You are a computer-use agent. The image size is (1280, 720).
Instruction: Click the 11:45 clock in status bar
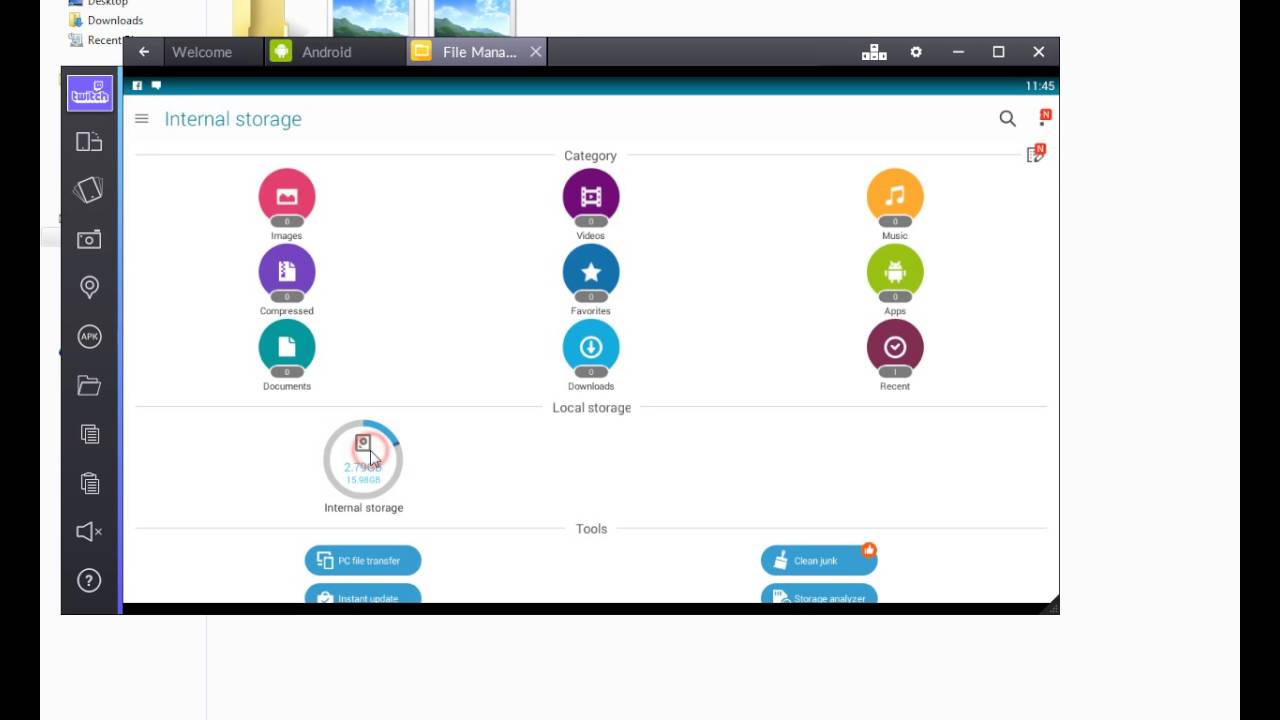[x=1040, y=86]
